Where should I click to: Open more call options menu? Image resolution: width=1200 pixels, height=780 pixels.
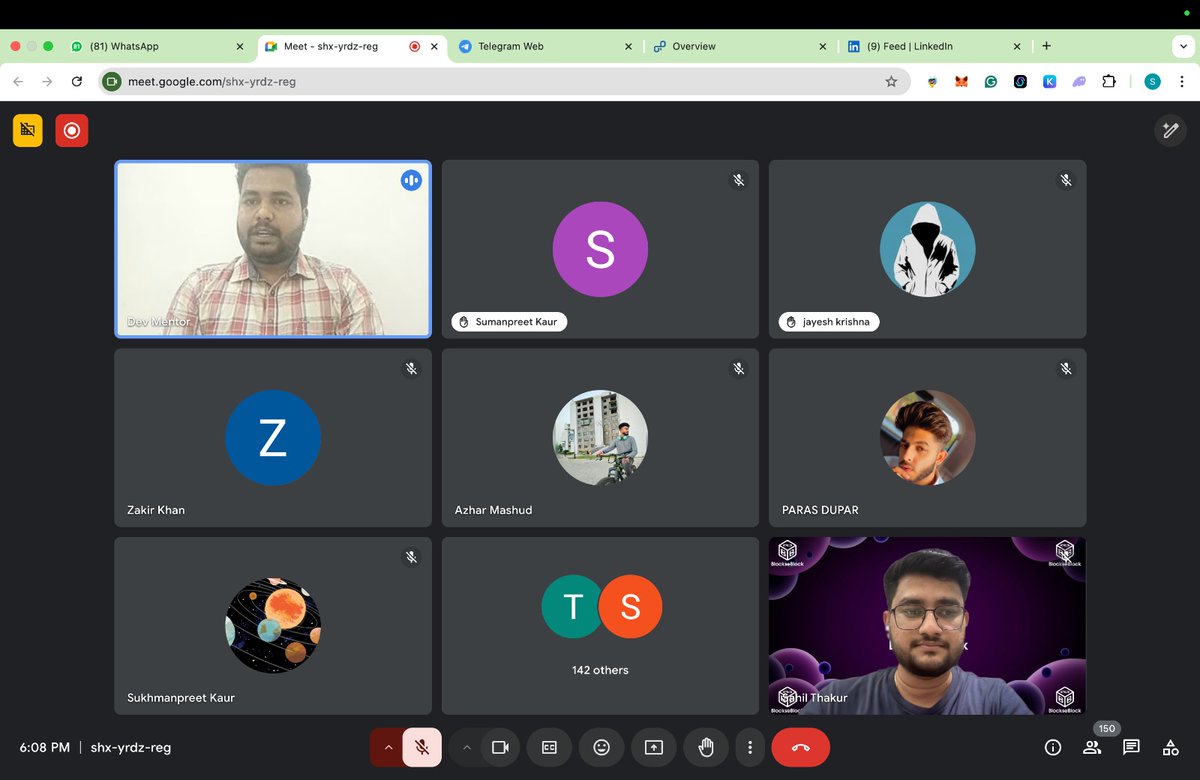(750, 747)
